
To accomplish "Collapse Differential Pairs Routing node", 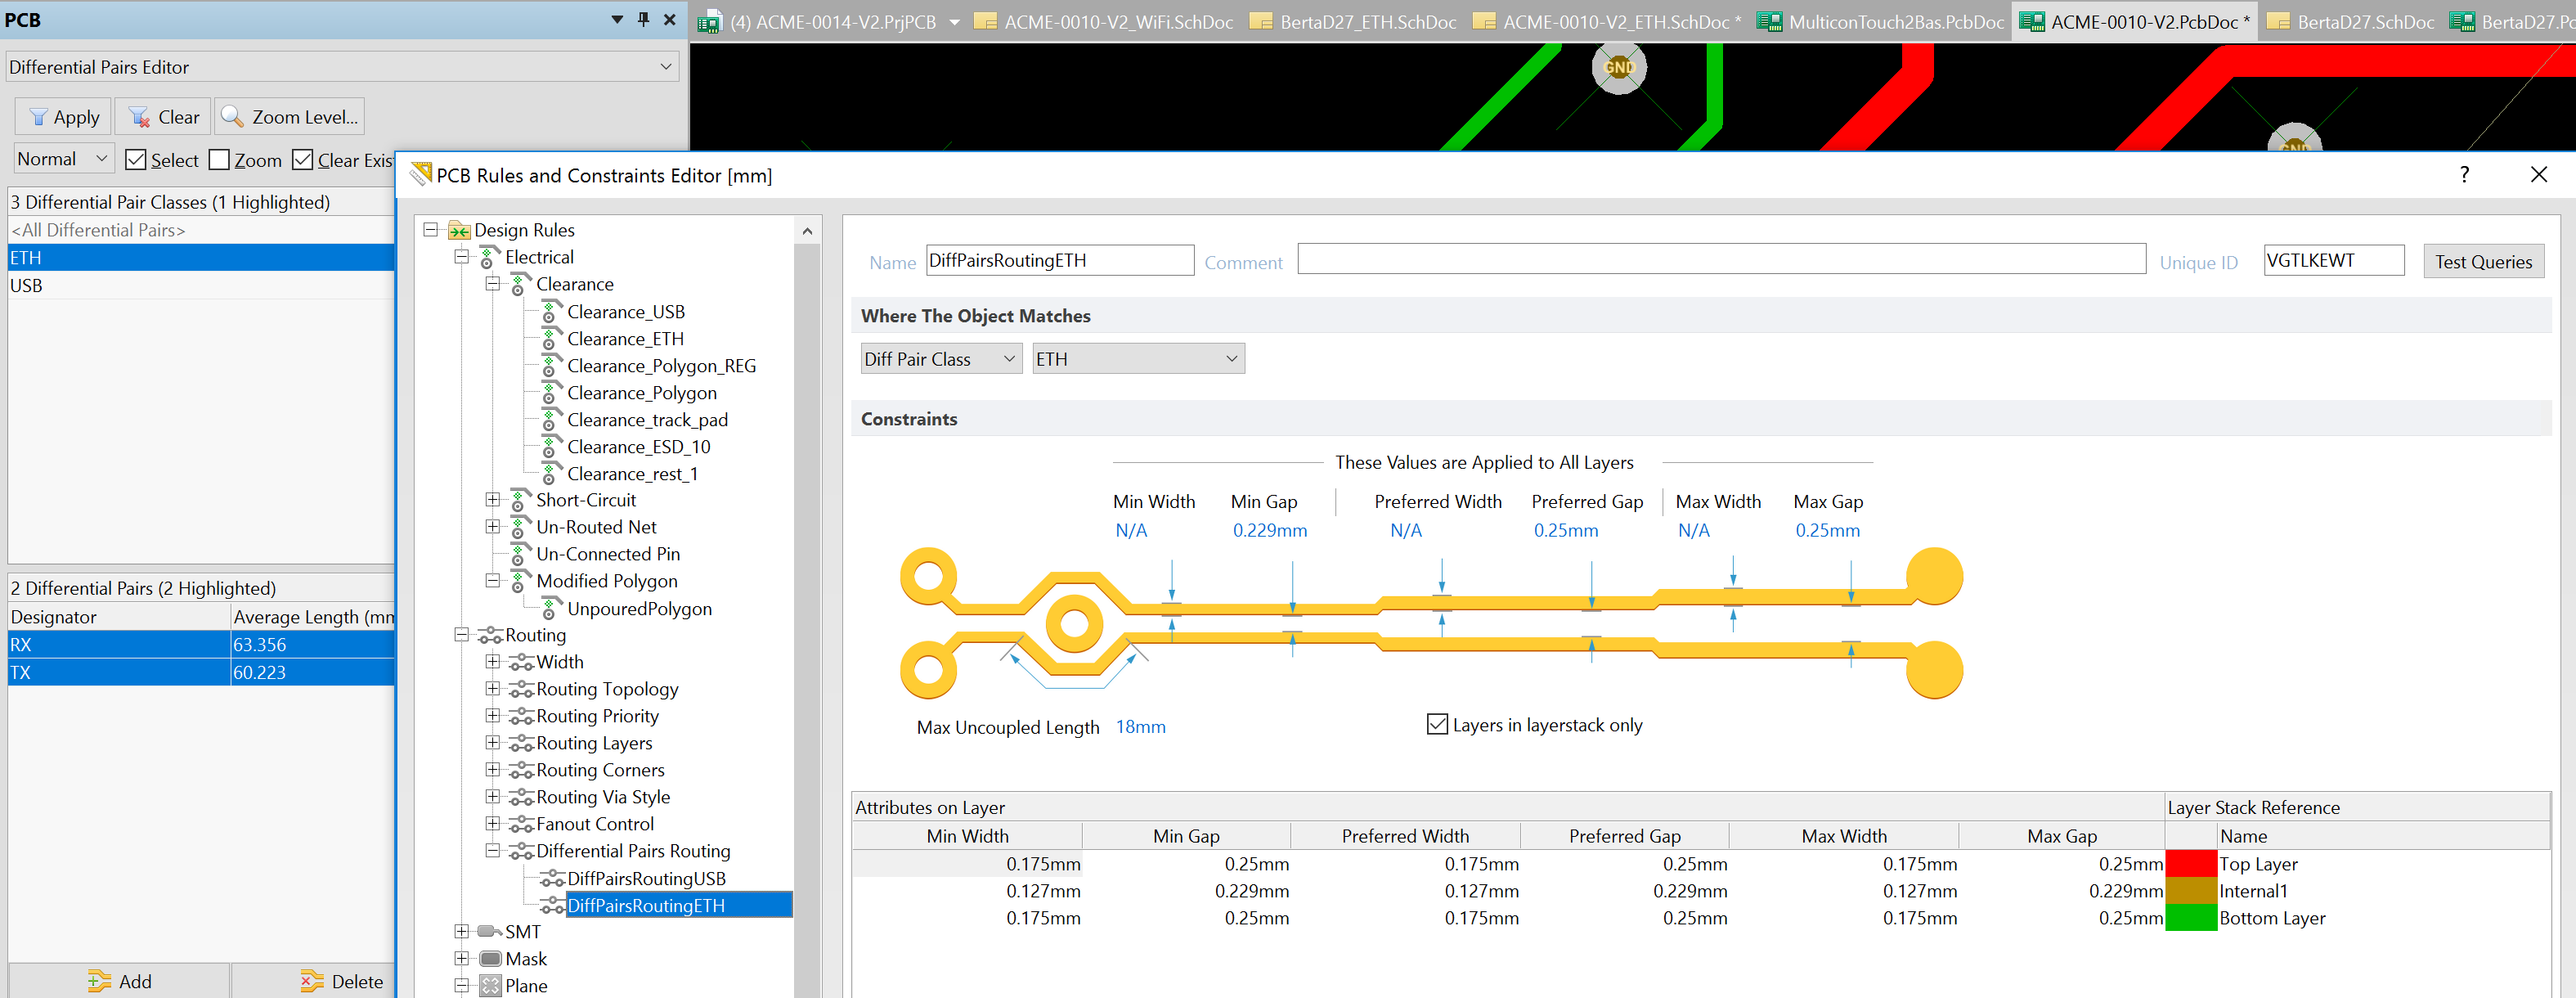I will [493, 850].
